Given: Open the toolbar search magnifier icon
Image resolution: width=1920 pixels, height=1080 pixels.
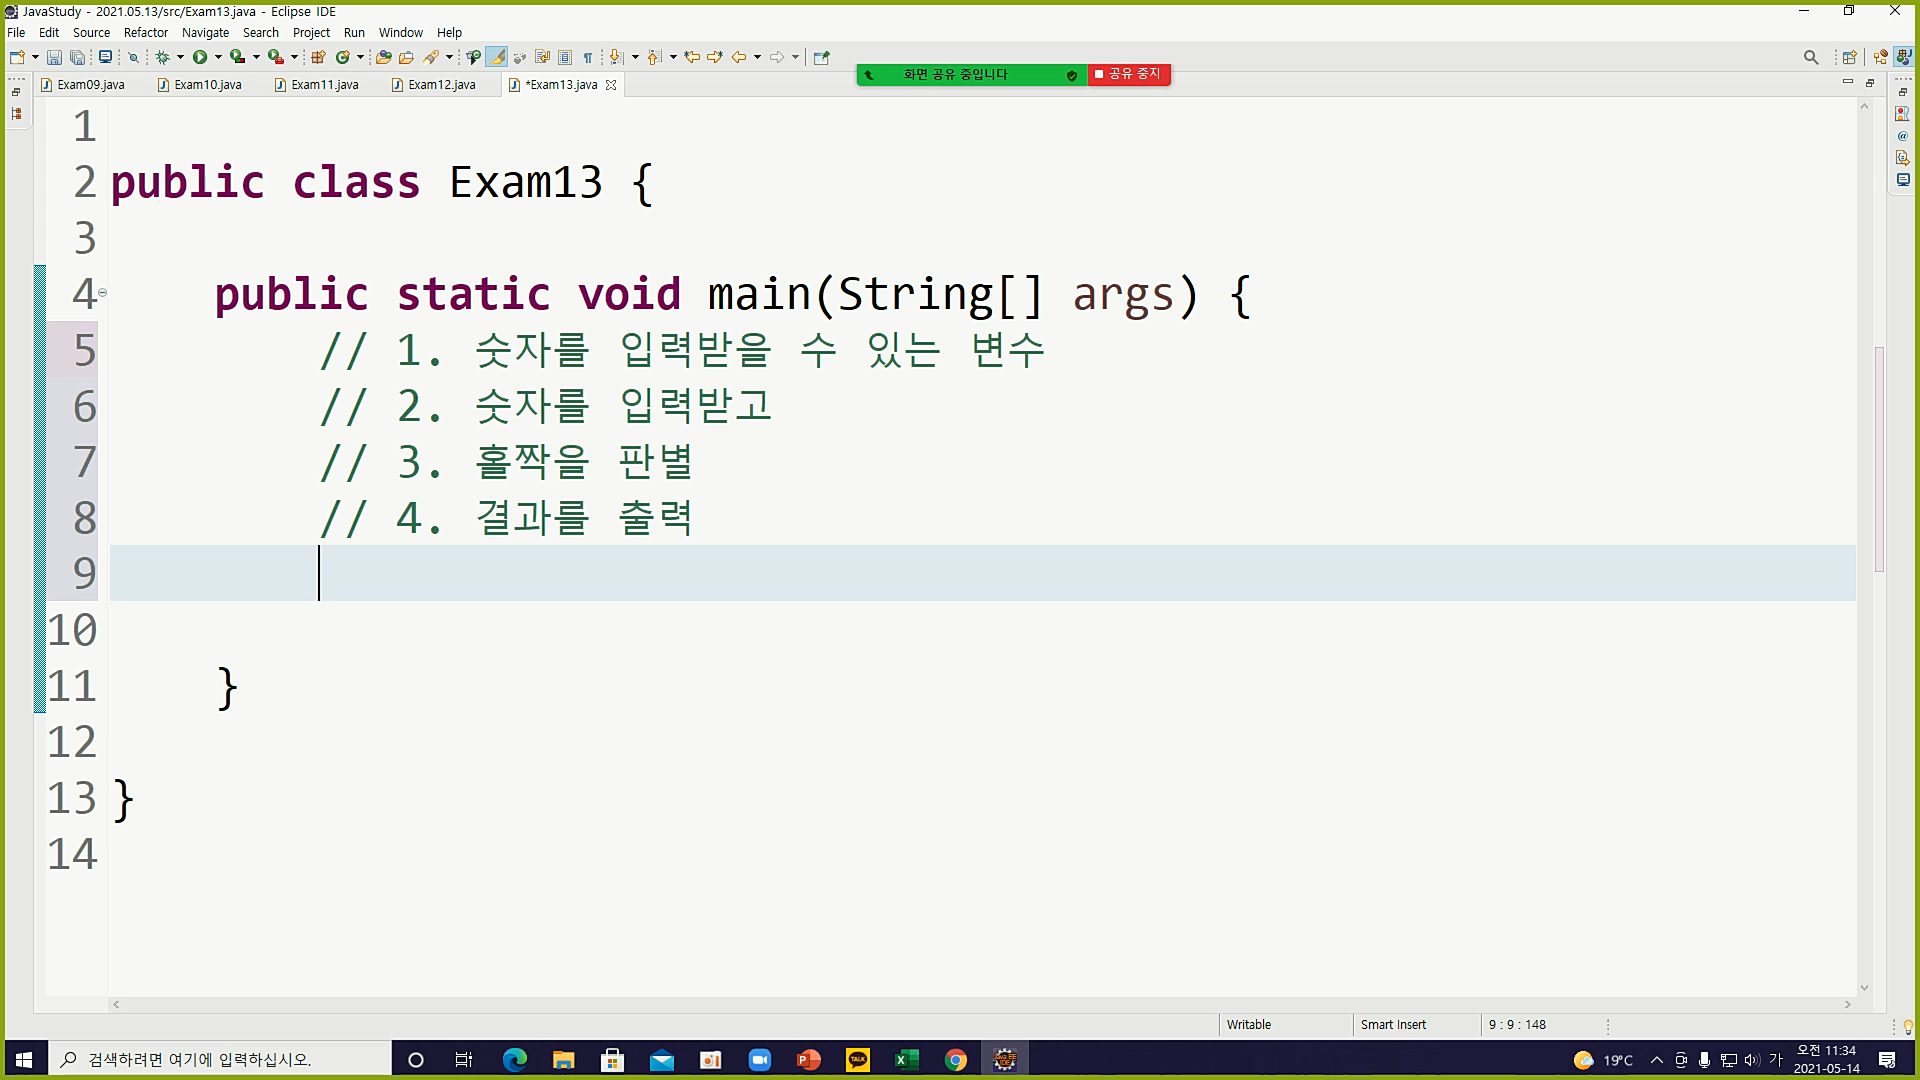Looking at the screenshot, I should pyautogui.click(x=1810, y=58).
